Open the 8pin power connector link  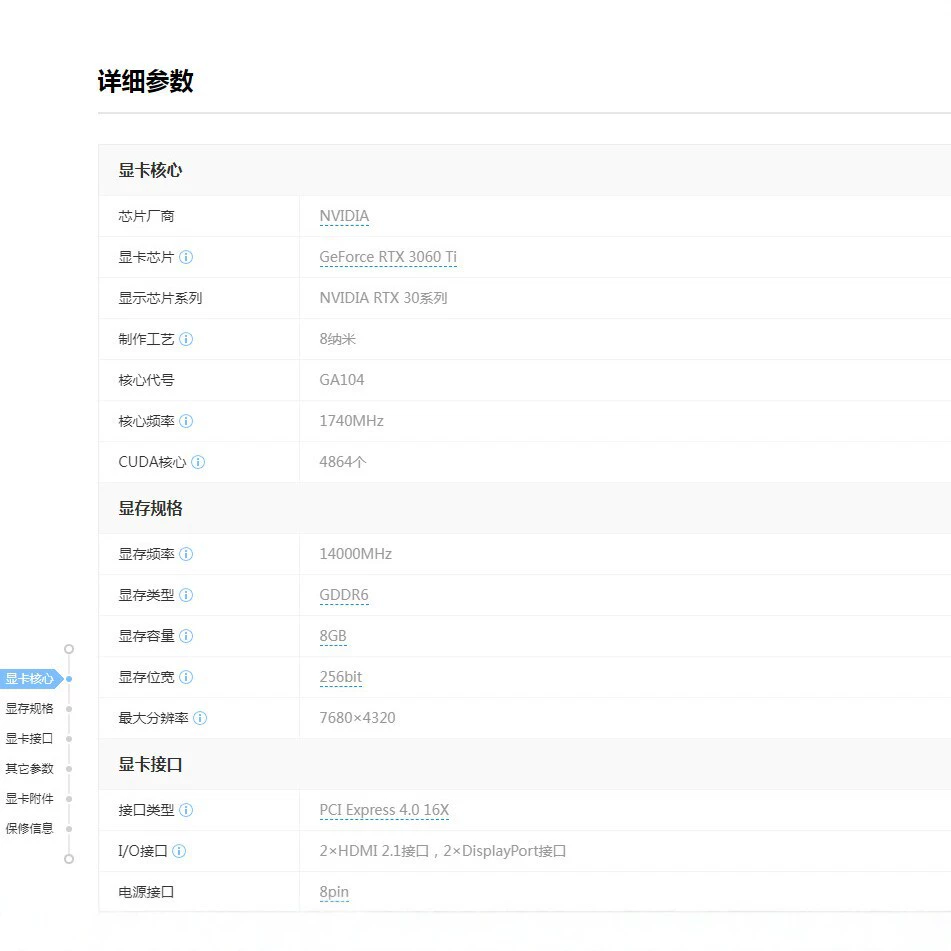click(x=334, y=893)
